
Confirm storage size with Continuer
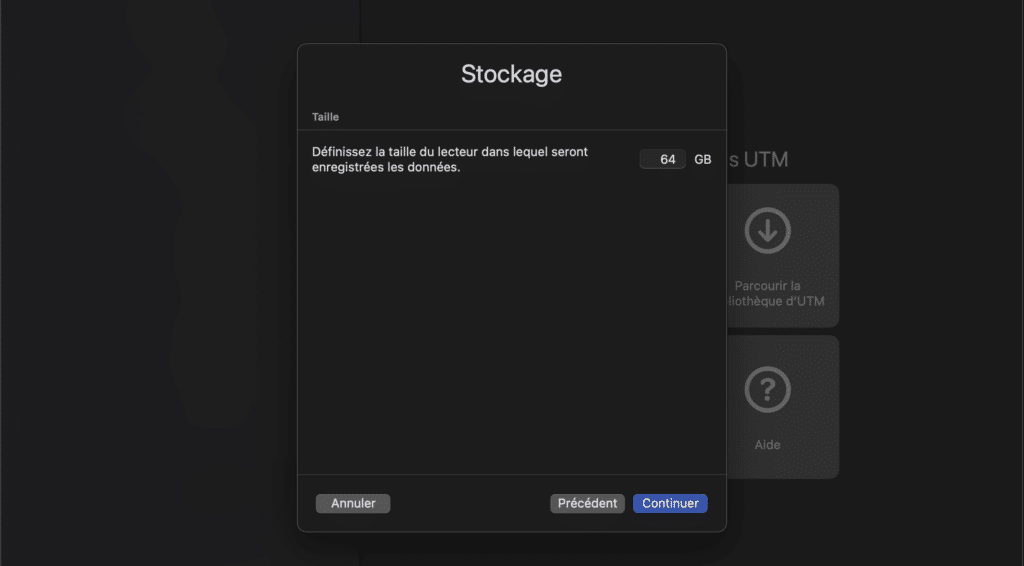pyautogui.click(x=670, y=503)
